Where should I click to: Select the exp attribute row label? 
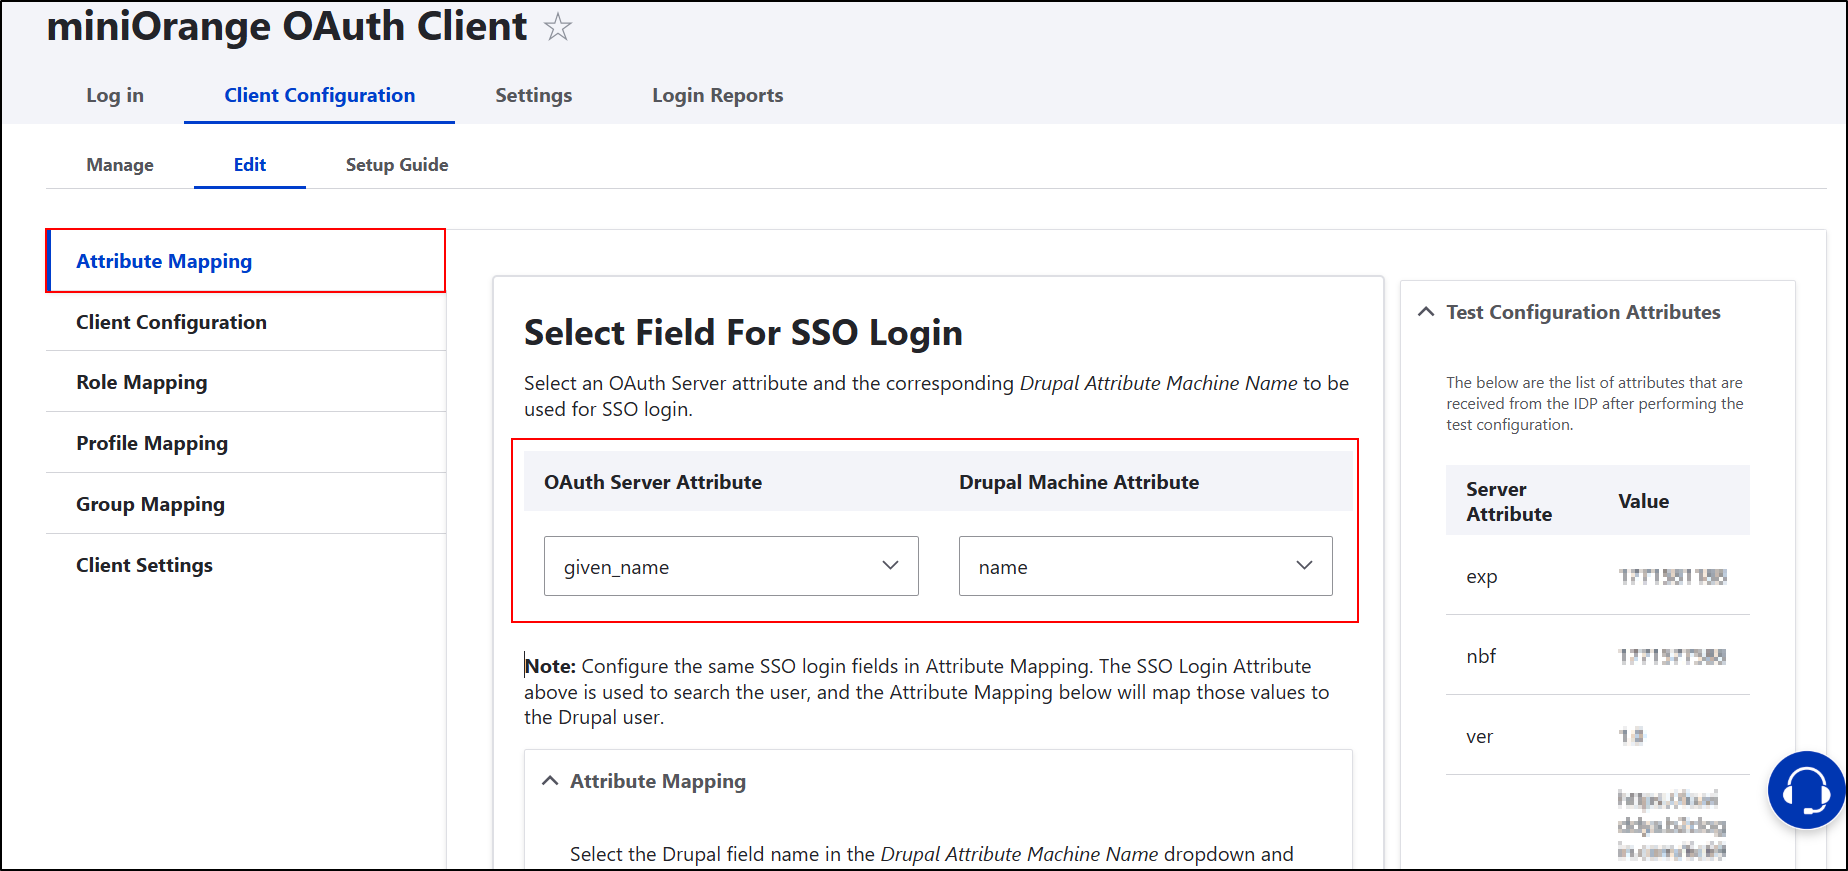coord(1482,577)
